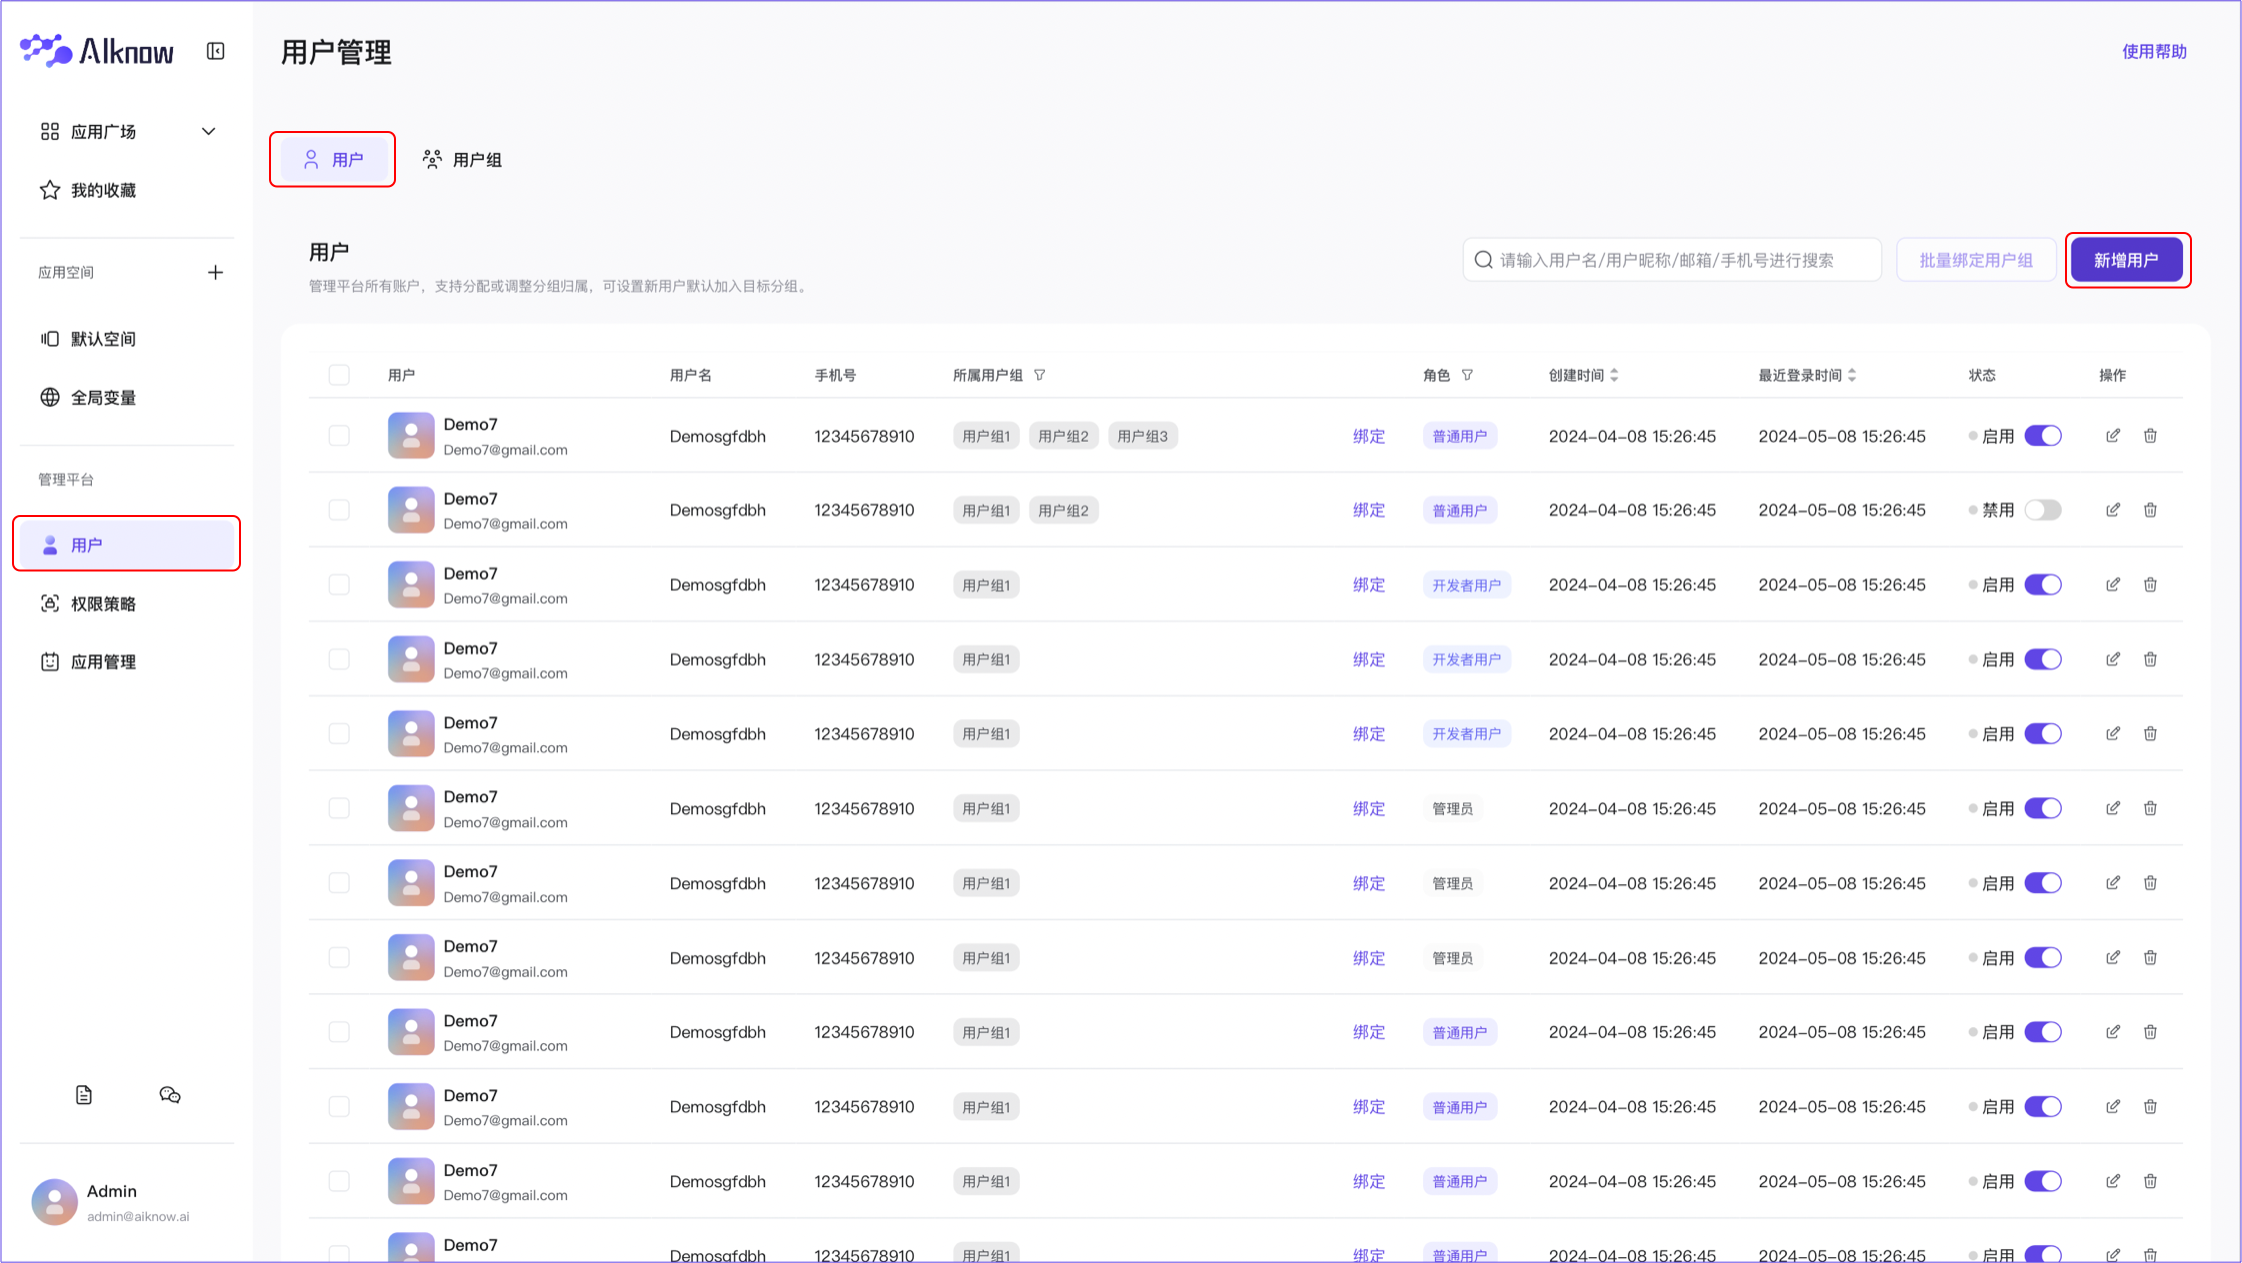Open the chat bubbles icon at sidebar bottom
Image resolution: width=2242 pixels, height=1263 pixels.
(x=170, y=1095)
